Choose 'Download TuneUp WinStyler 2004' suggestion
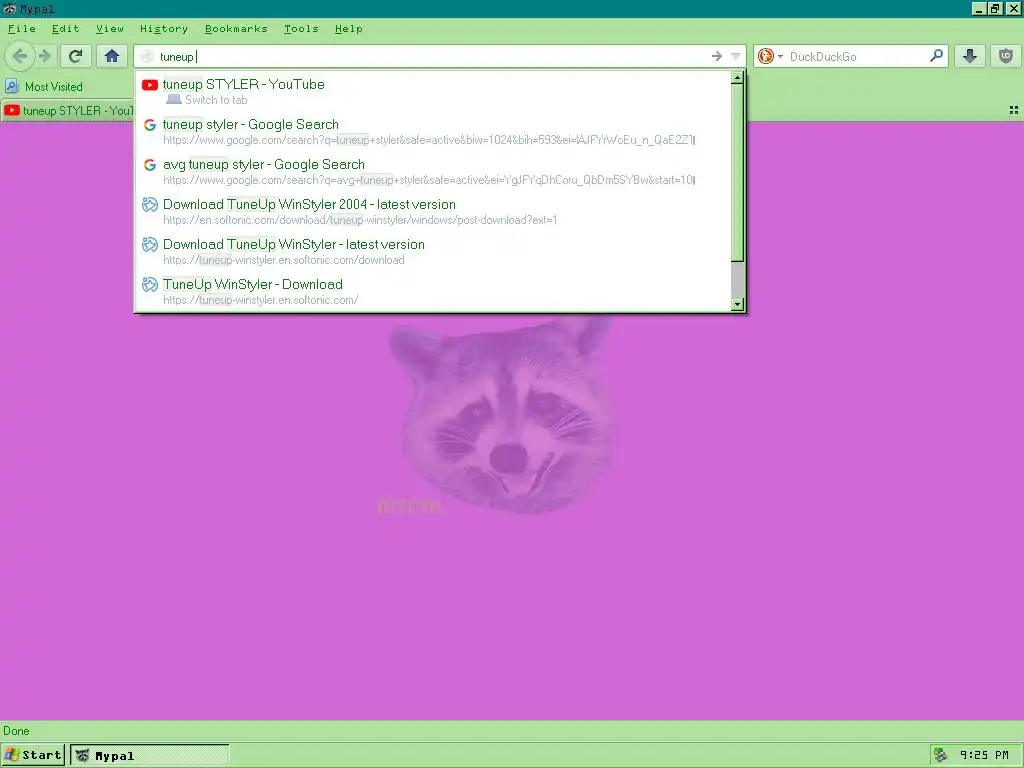This screenshot has width=1024, height=768. [x=432, y=211]
